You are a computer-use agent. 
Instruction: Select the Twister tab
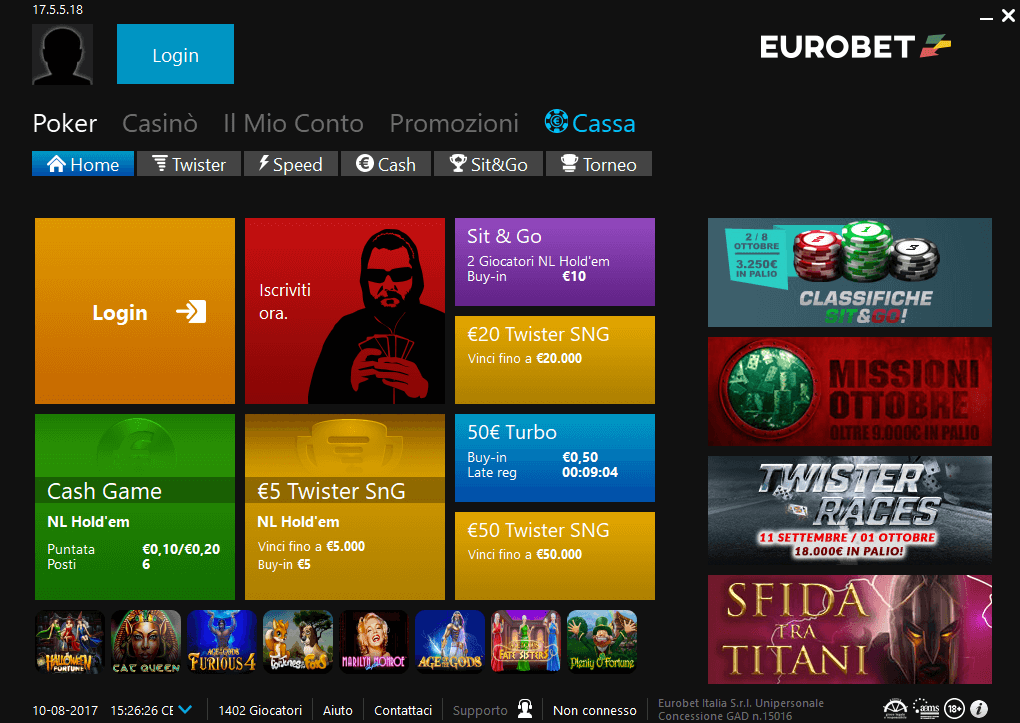[x=189, y=164]
